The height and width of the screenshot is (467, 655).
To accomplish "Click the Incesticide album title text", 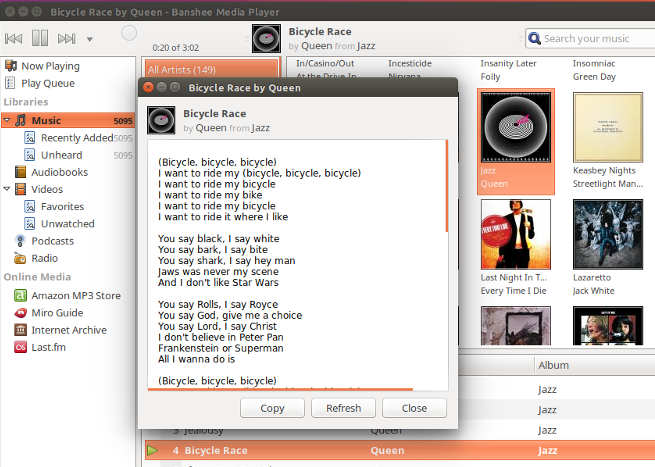I will pos(410,63).
